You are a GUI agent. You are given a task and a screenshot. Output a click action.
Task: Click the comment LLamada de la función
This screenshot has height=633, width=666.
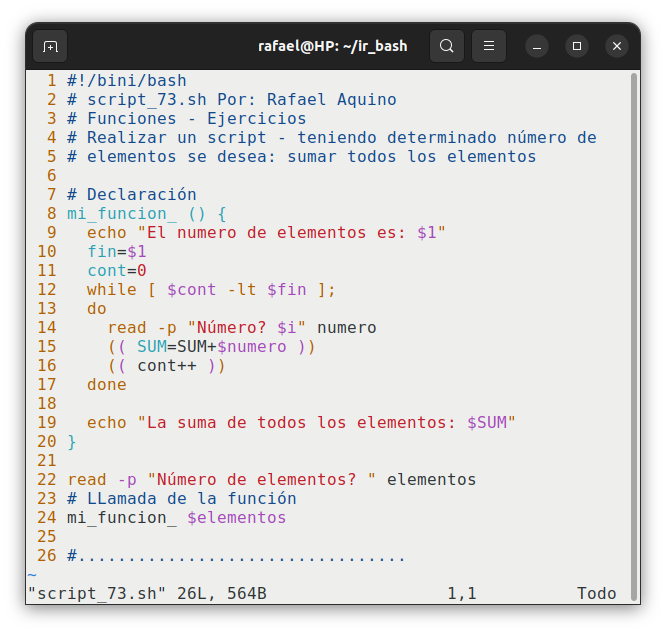click(x=182, y=499)
